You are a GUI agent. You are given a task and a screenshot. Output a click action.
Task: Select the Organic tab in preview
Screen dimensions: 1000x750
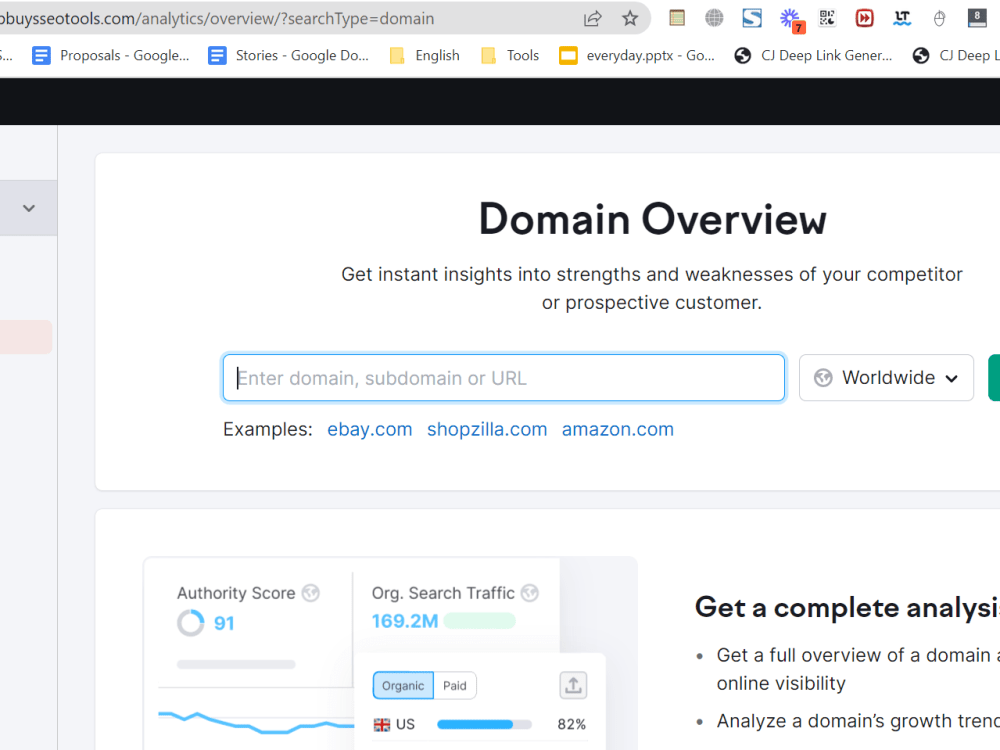[x=403, y=686]
